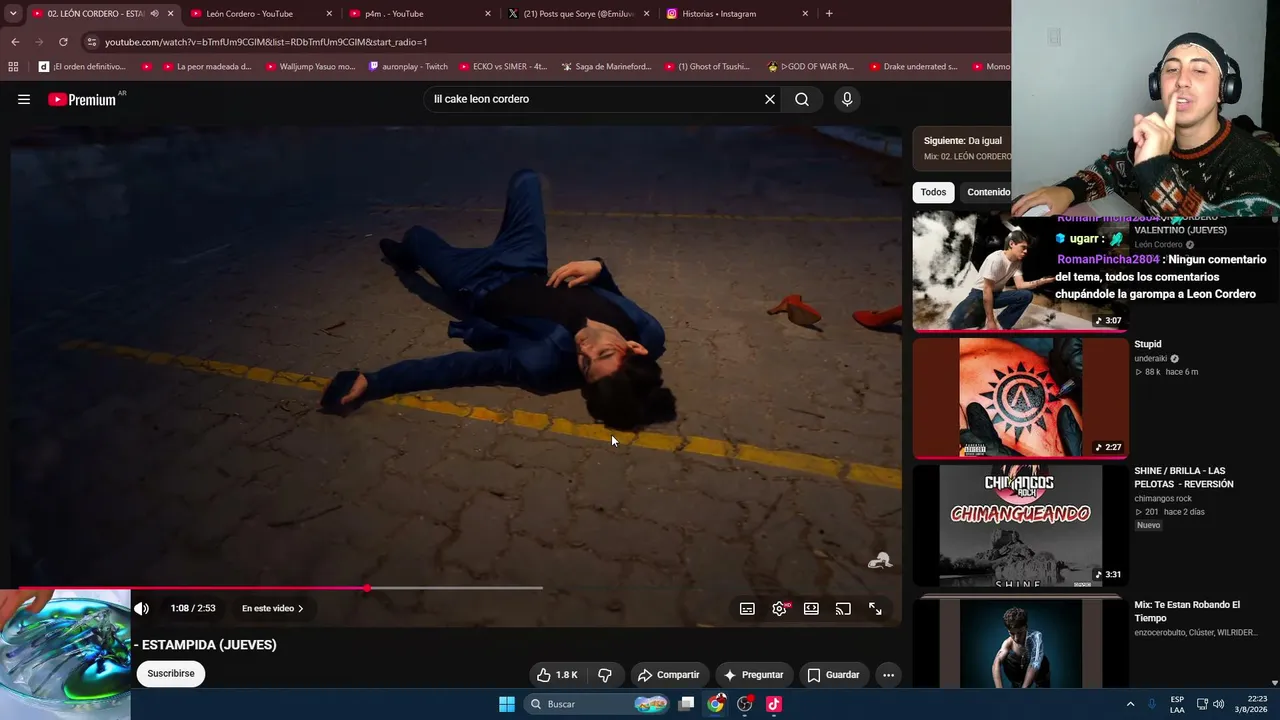Screen dimensions: 1280x720
Task: Clear the YouTube search query
Action: [770, 99]
